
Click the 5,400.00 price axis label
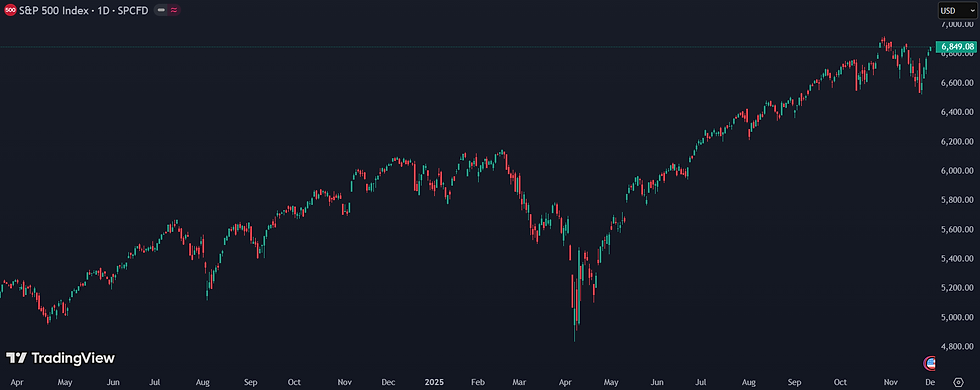tap(959, 259)
